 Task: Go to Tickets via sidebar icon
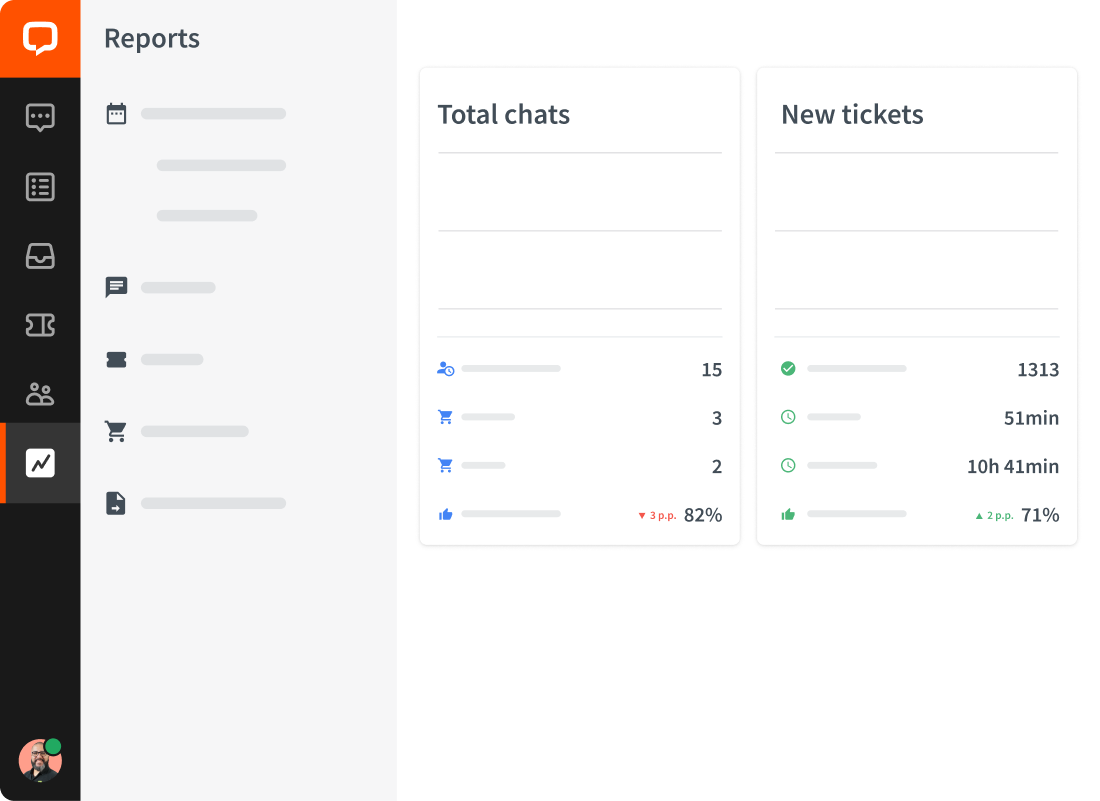[40, 325]
